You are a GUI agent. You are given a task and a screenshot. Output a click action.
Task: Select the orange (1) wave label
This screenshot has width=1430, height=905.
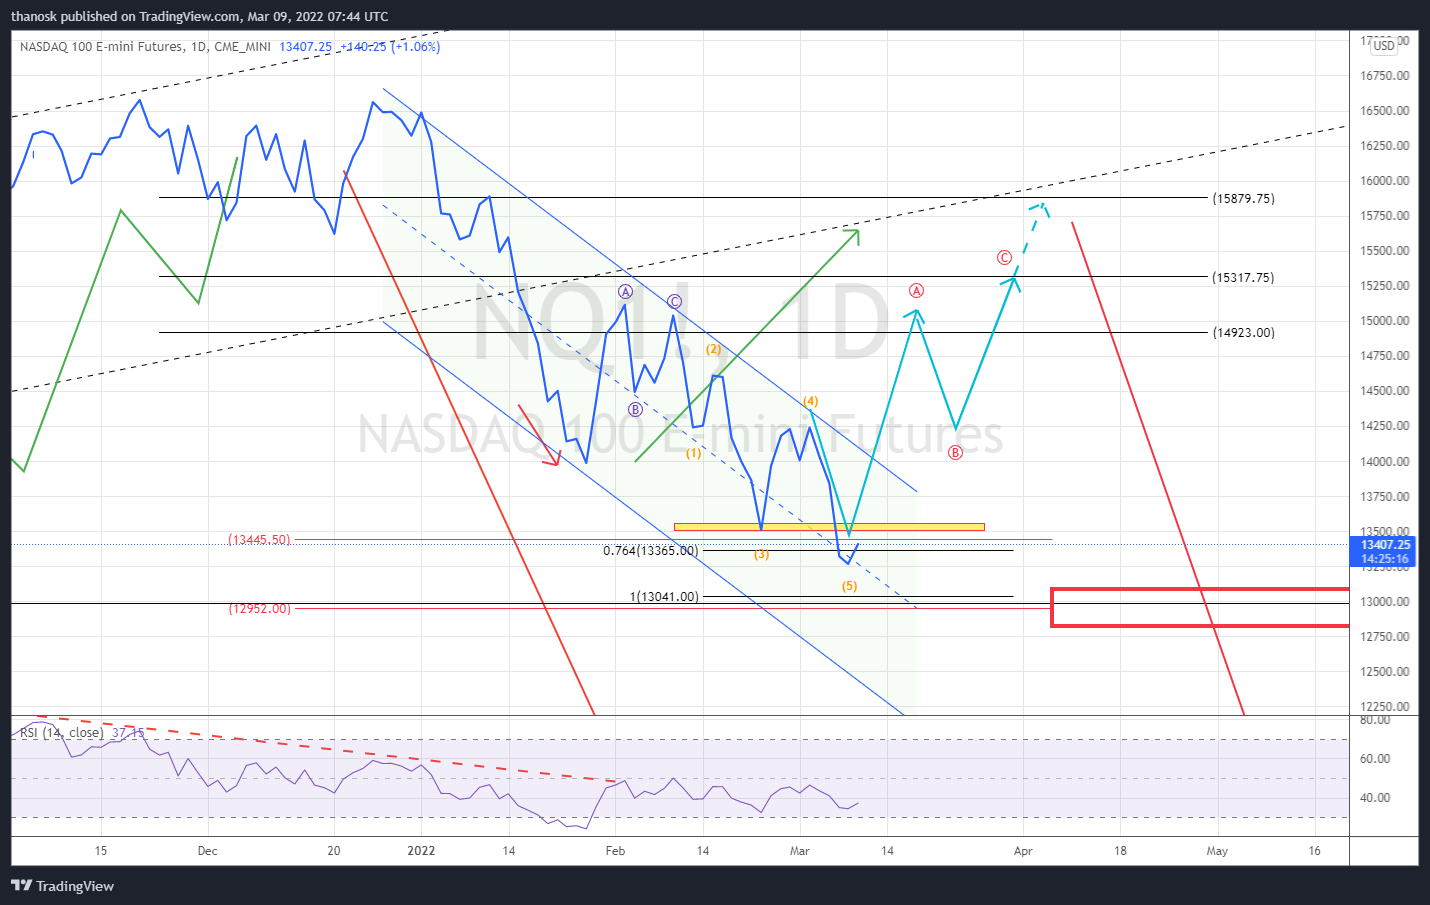[693, 453]
